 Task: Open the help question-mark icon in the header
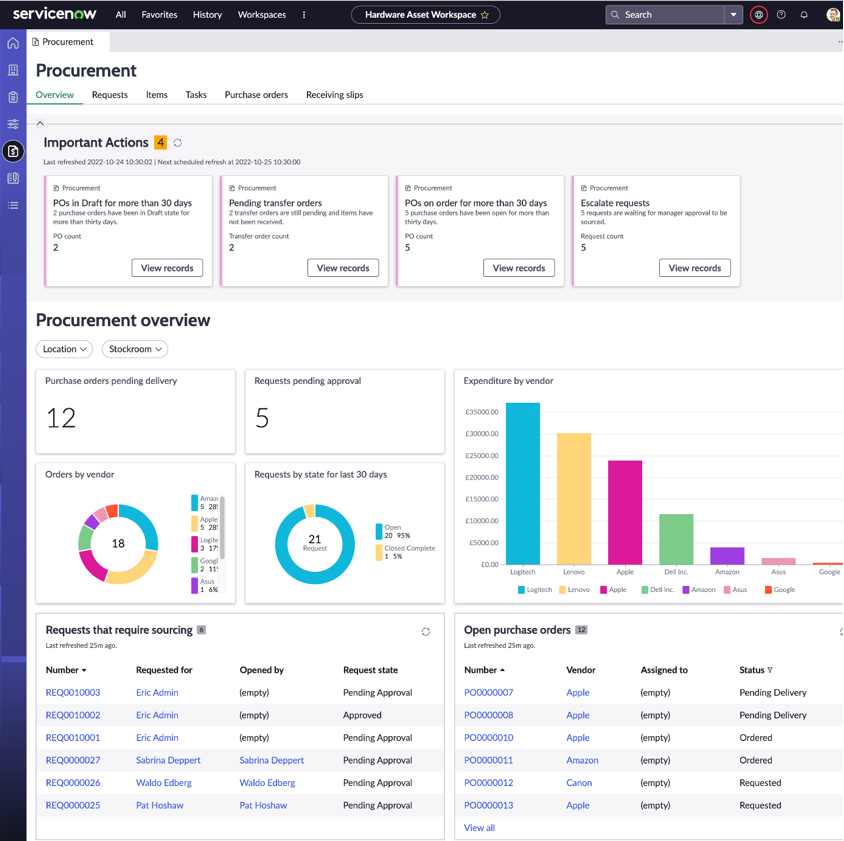(782, 14)
